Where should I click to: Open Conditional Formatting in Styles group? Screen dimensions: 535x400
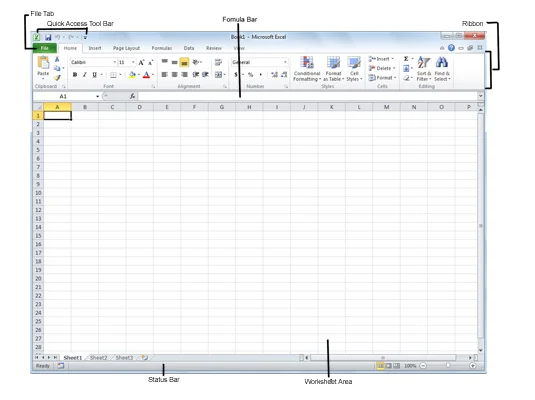coord(307,69)
